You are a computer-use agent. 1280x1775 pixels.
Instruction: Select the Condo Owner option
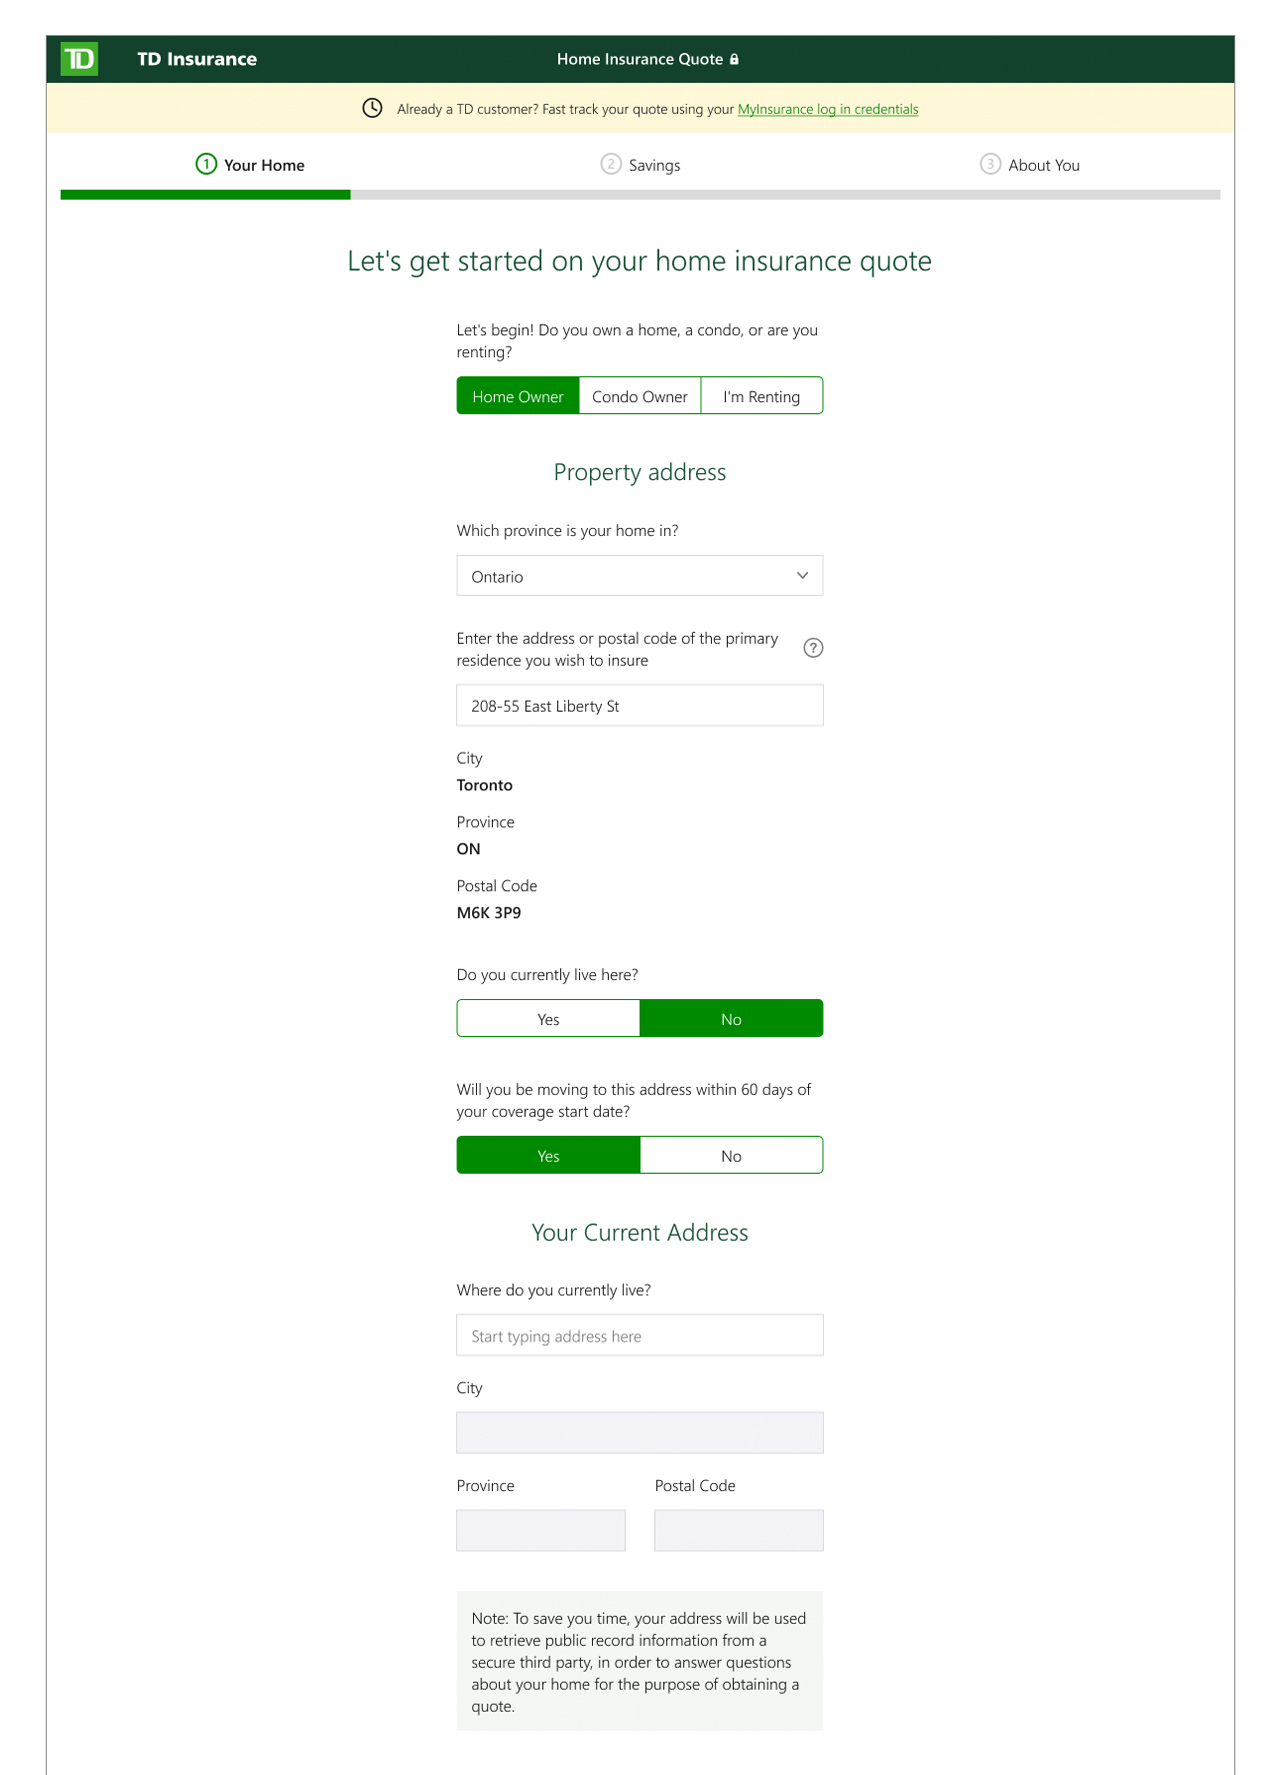pos(640,396)
